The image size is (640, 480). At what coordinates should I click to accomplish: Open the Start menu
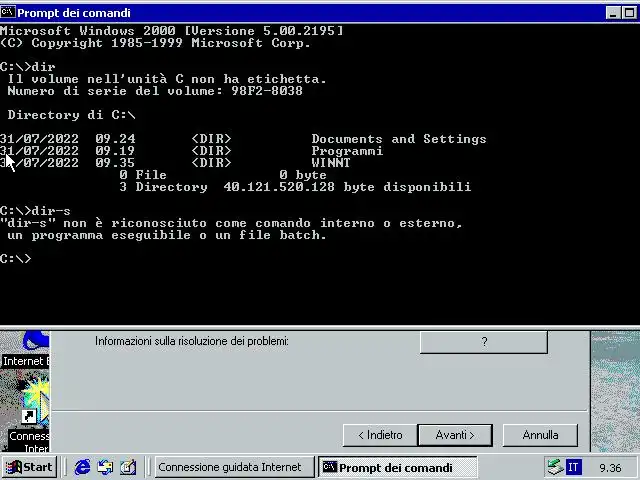(29, 467)
